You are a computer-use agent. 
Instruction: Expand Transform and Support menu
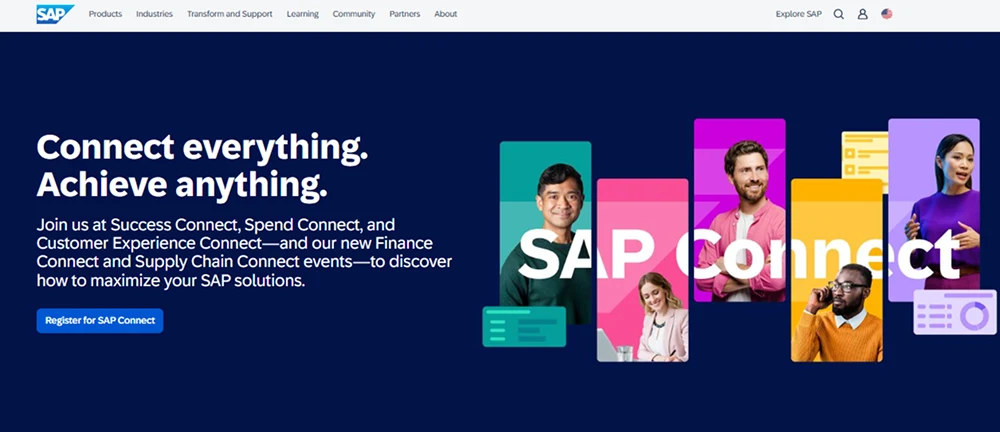pyautogui.click(x=229, y=14)
